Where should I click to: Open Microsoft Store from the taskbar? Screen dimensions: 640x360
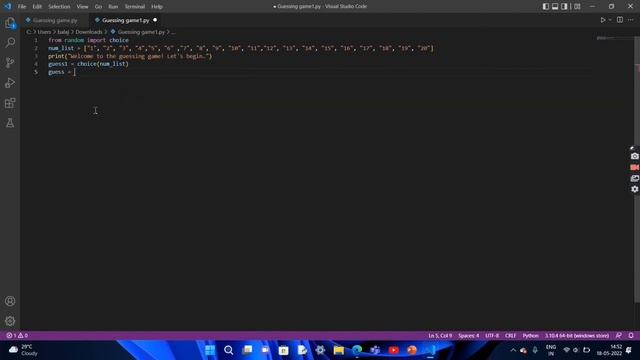coord(284,350)
